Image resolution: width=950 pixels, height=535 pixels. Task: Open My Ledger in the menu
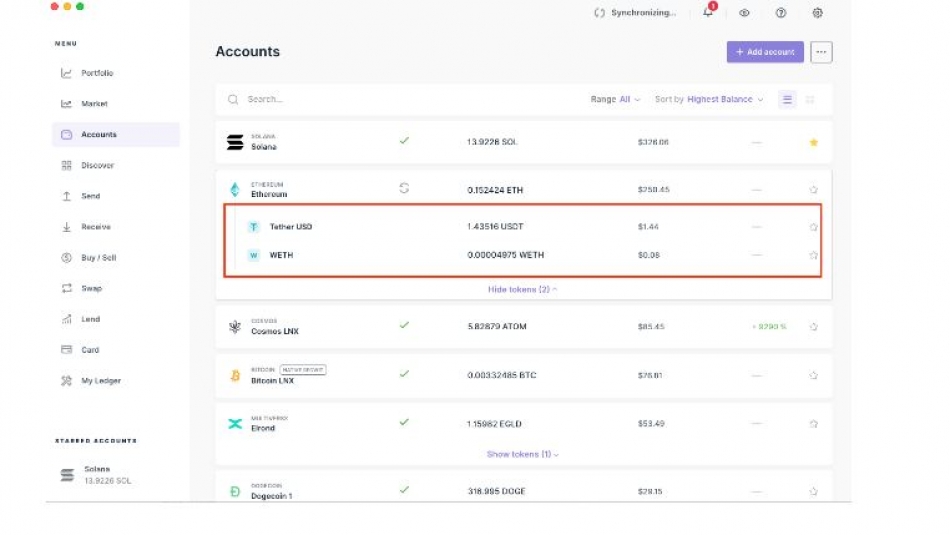click(x=115, y=380)
